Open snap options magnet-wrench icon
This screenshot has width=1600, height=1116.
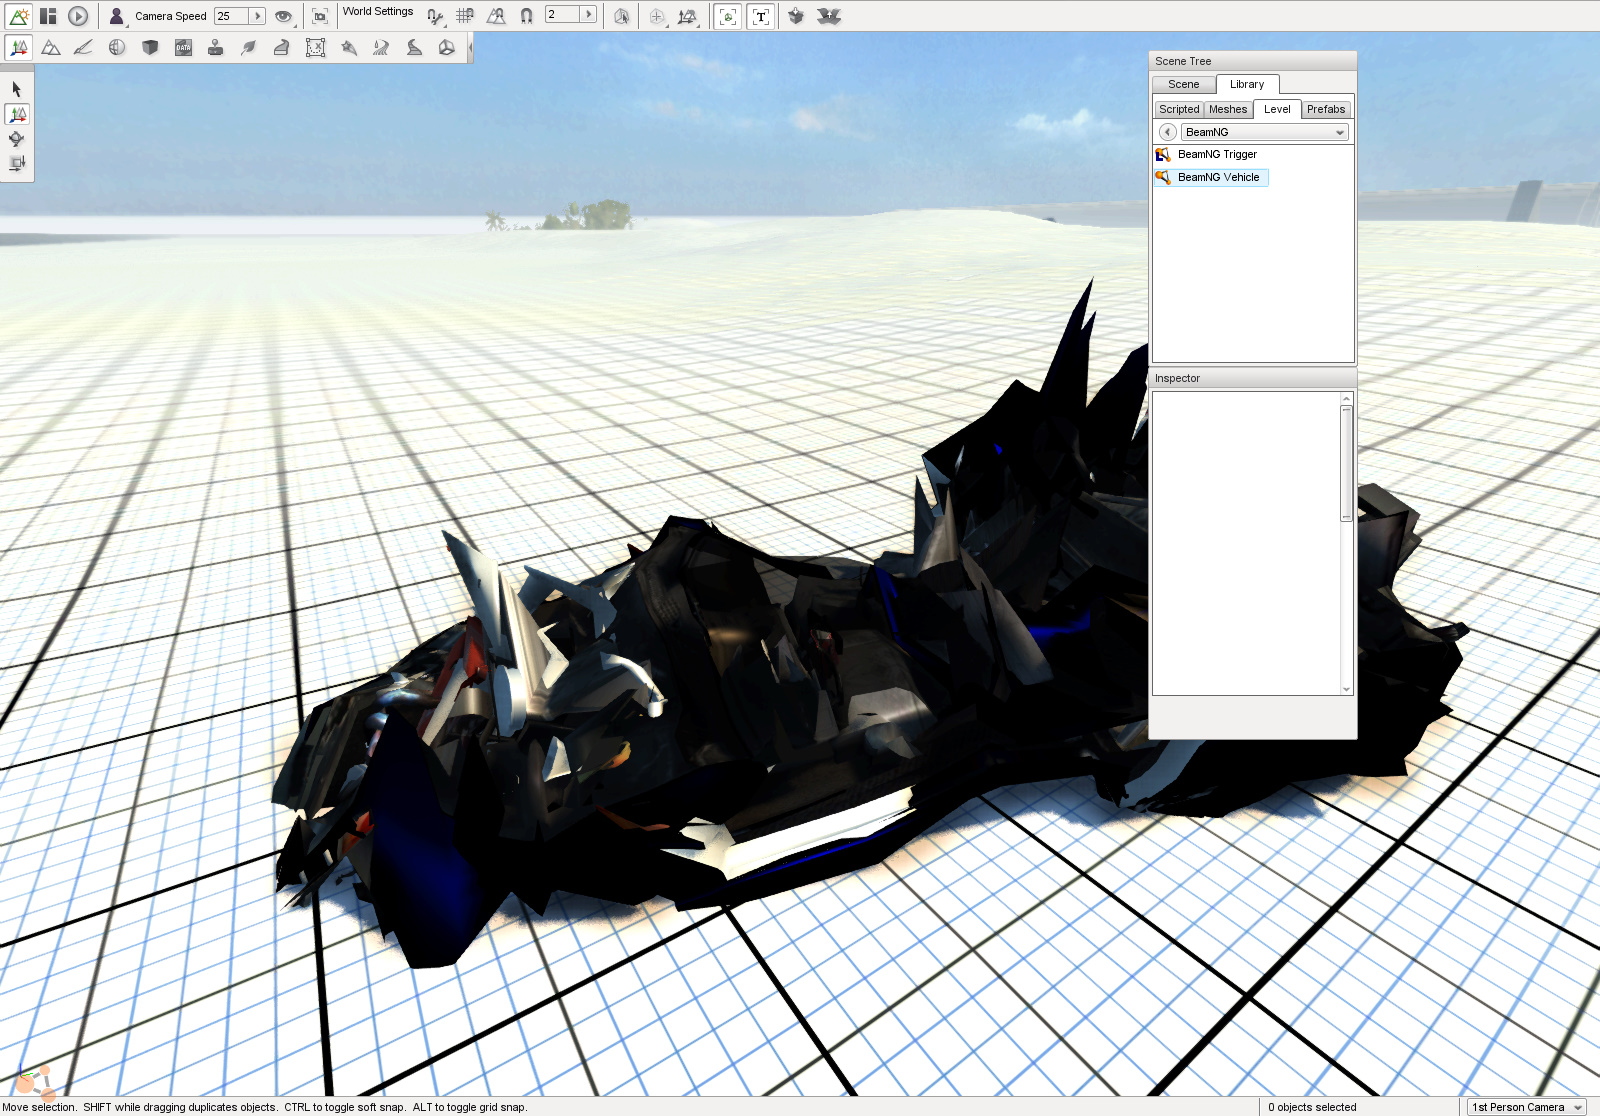pyautogui.click(x=435, y=16)
